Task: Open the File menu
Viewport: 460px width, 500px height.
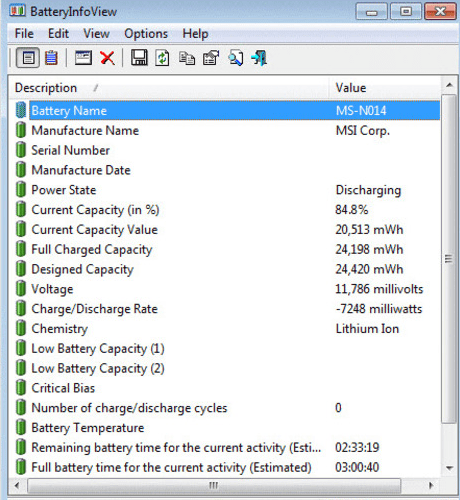Action: tap(24, 34)
